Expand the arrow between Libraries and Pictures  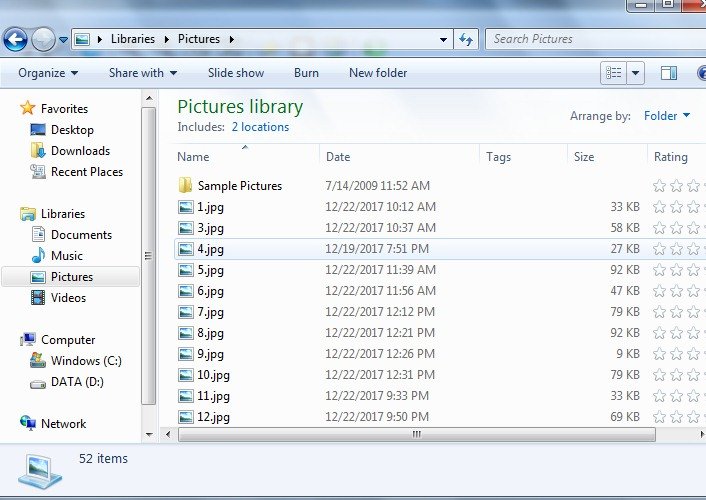[167, 40]
